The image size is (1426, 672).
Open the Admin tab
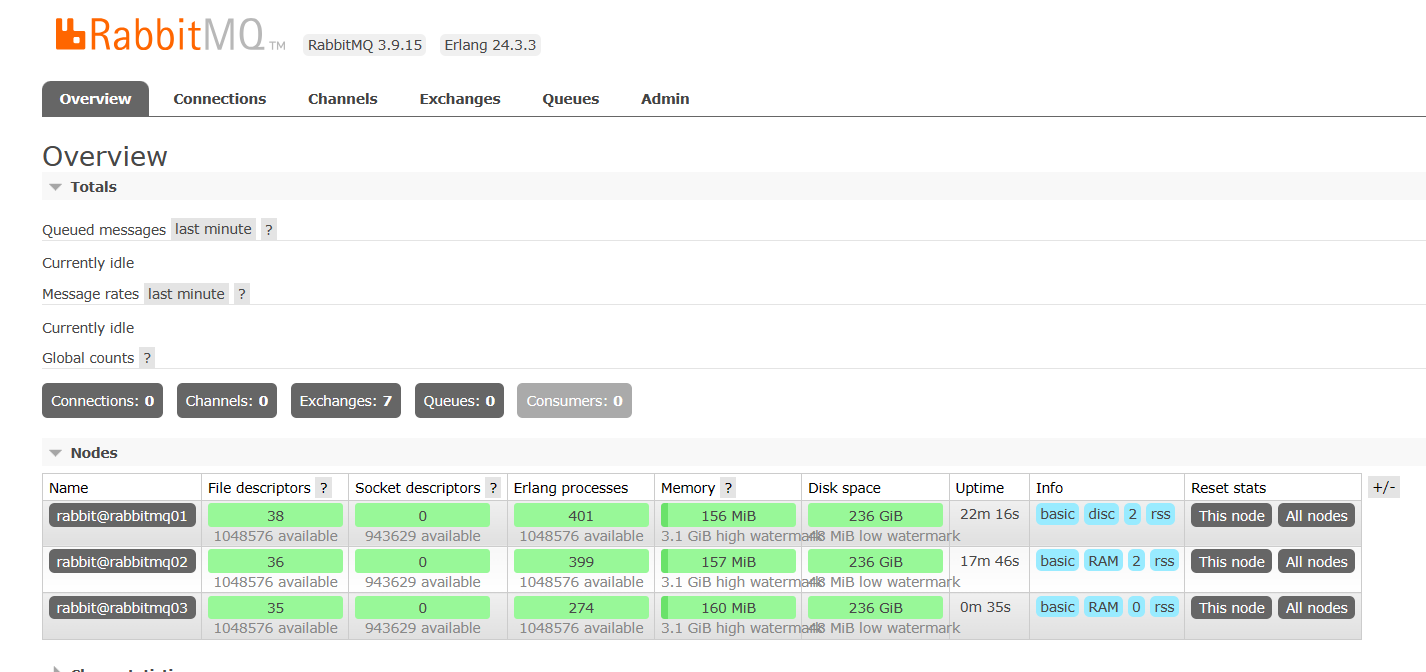(x=664, y=98)
